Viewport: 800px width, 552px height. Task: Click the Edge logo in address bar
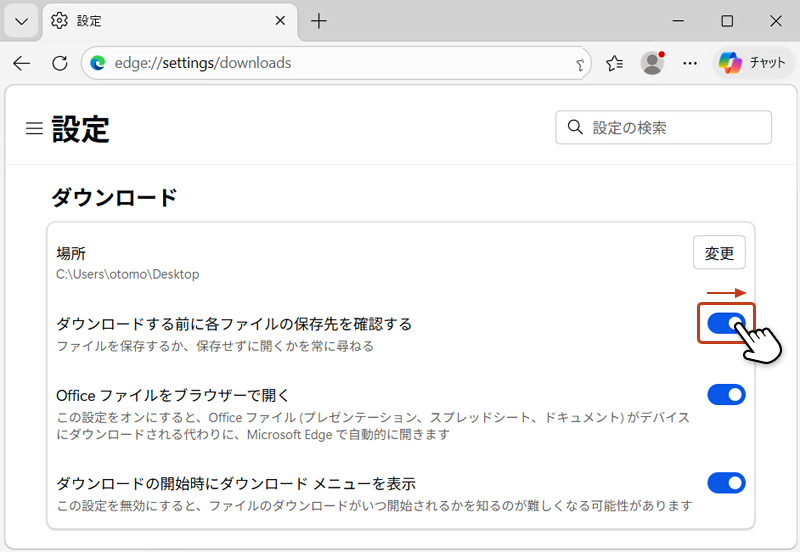97,63
